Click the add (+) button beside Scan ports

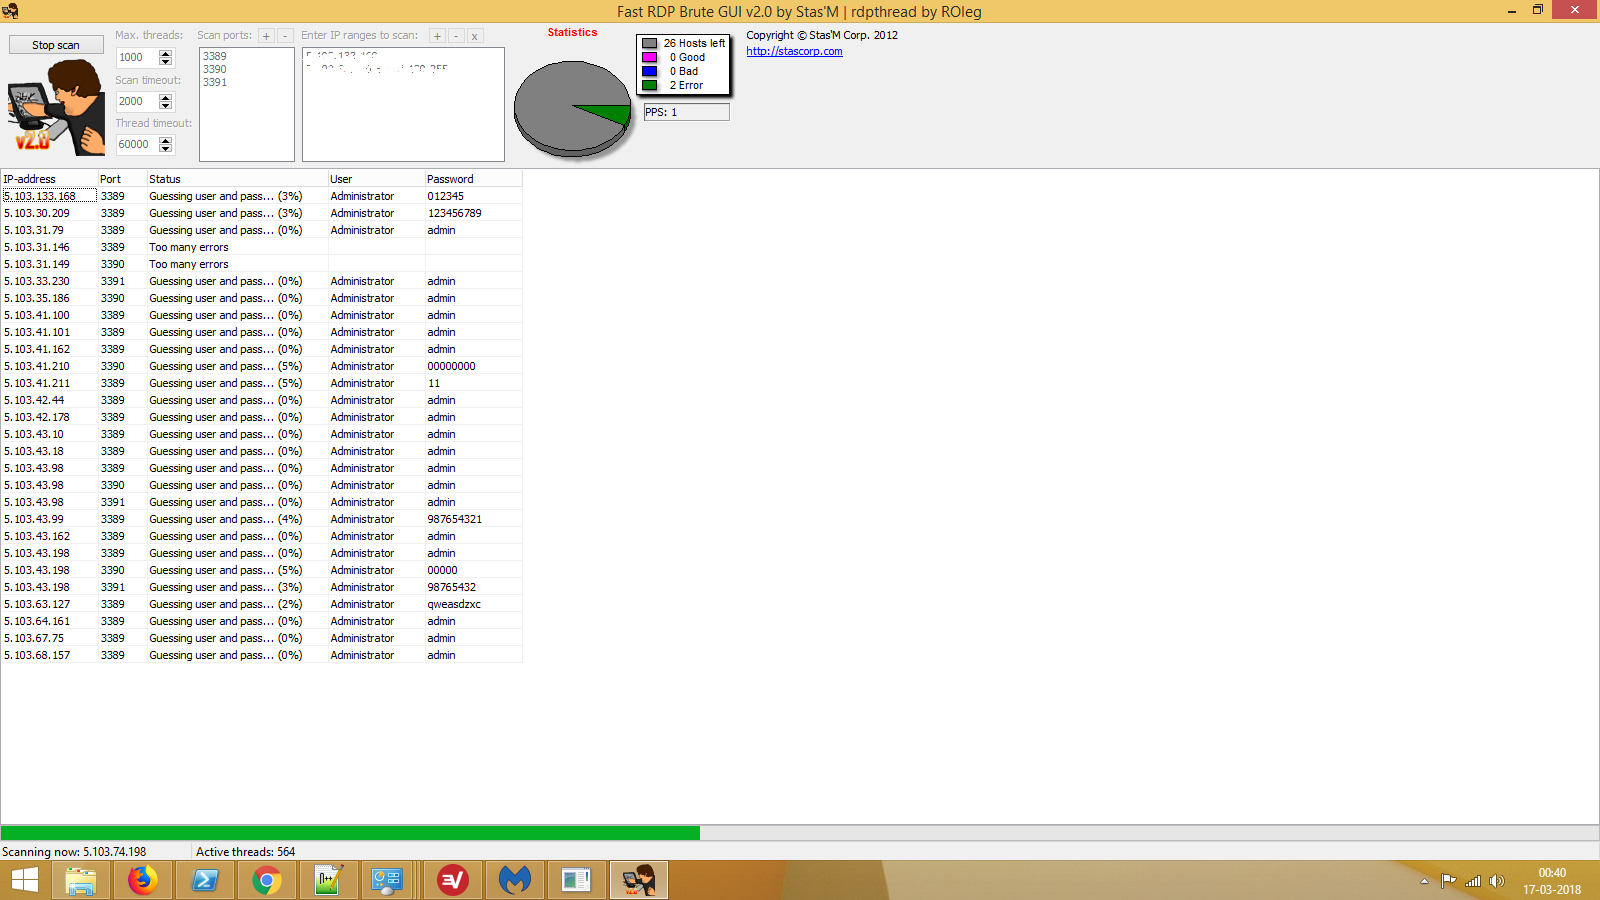[x=266, y=36]
